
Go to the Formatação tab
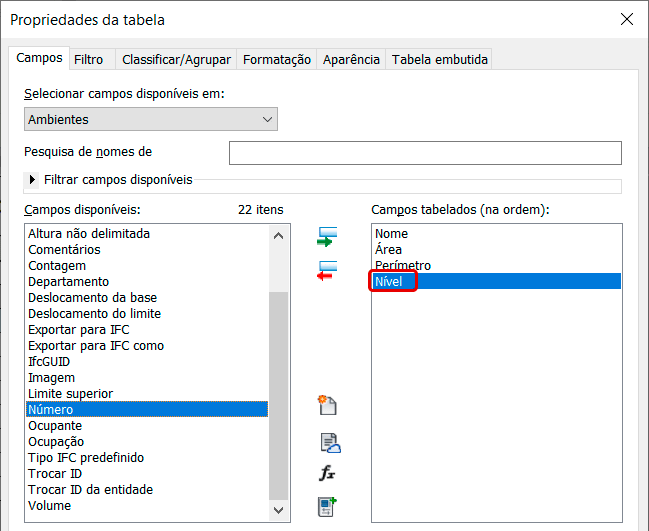276,60
